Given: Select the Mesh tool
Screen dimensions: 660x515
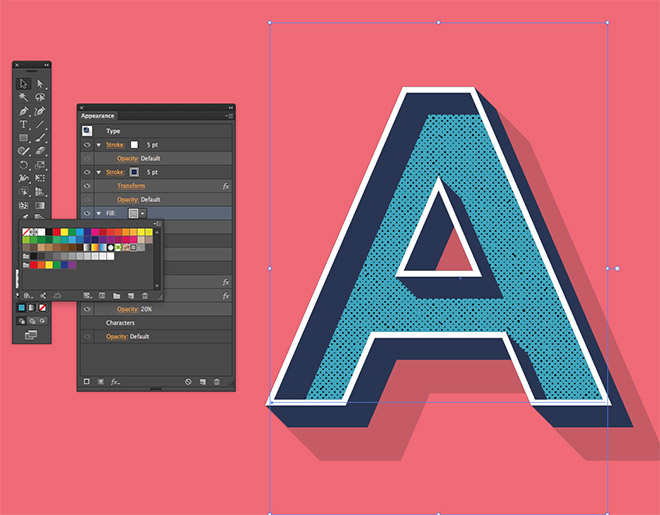Looking at the screenshot, I should pyautogui.click(x=24, y=205).
